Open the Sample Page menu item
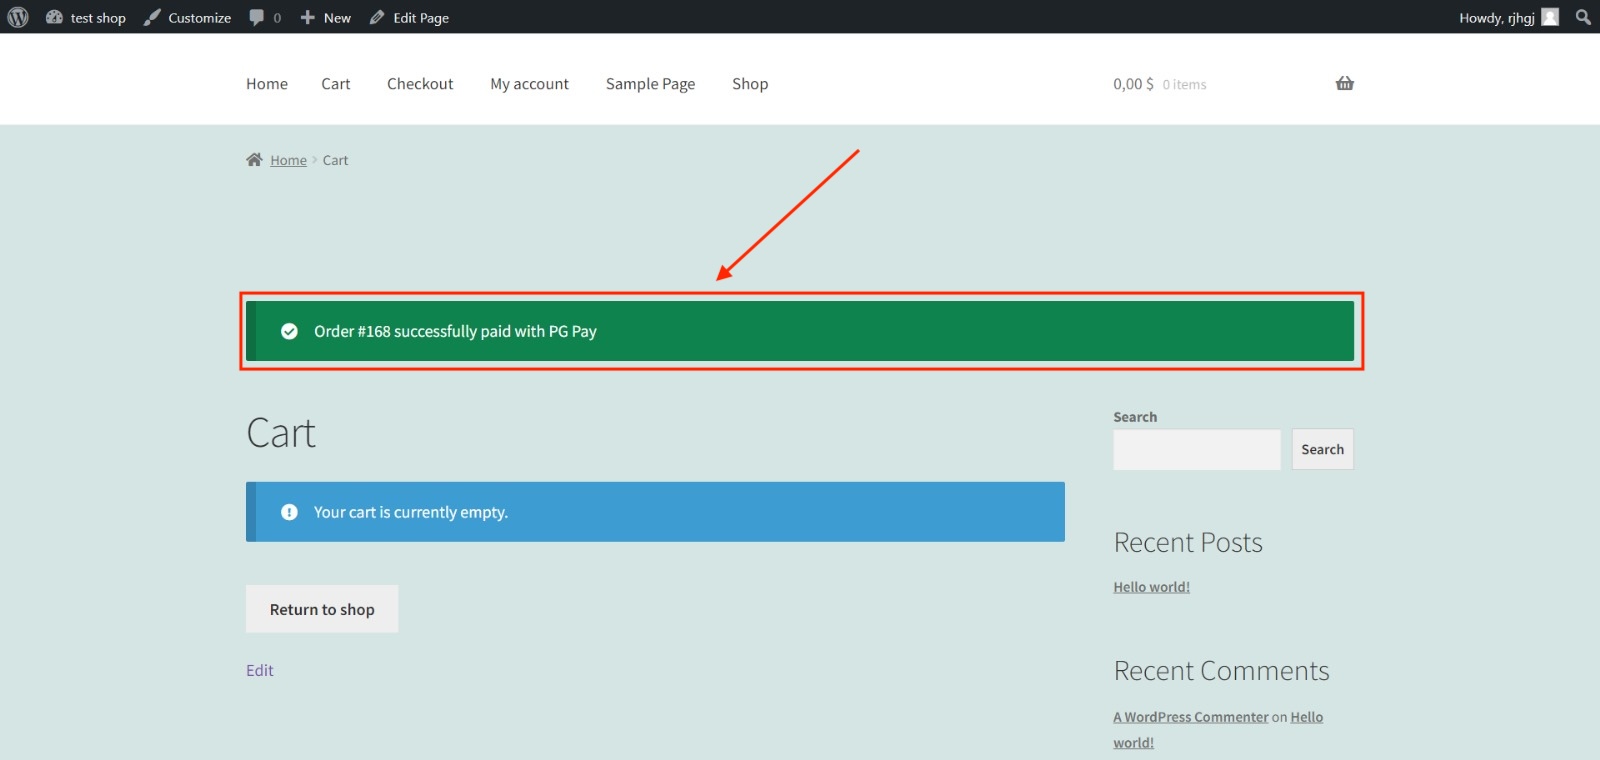 coord(650,84)
